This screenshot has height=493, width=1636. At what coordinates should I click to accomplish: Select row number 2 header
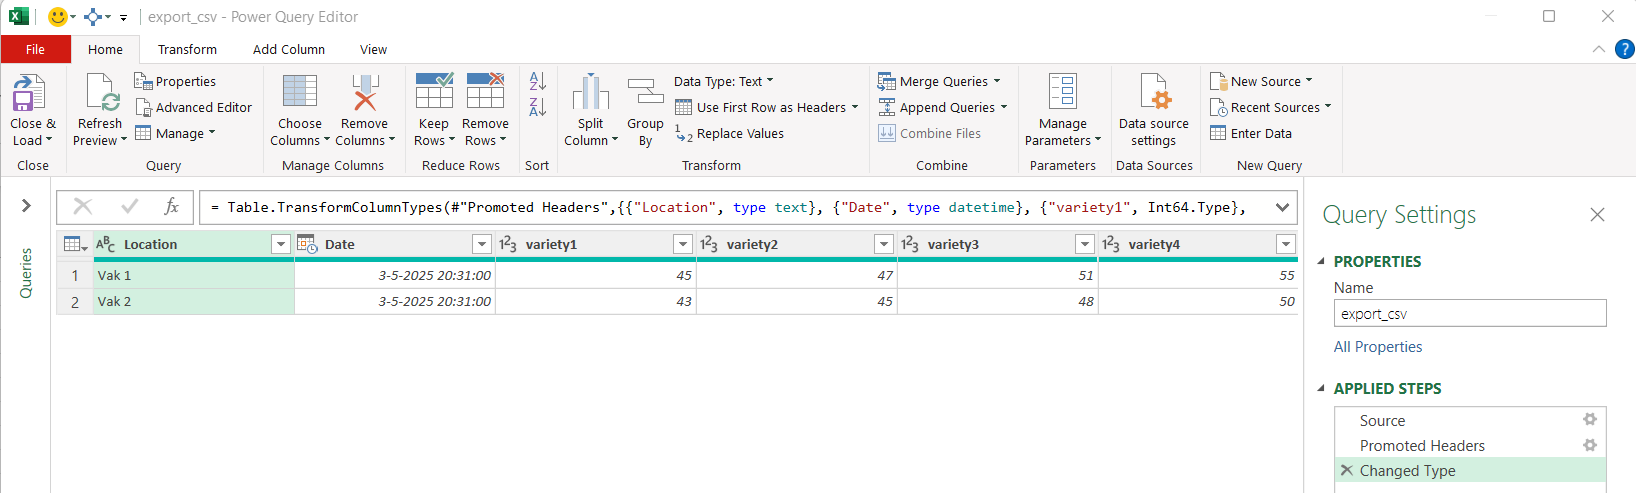click(75, 301)
